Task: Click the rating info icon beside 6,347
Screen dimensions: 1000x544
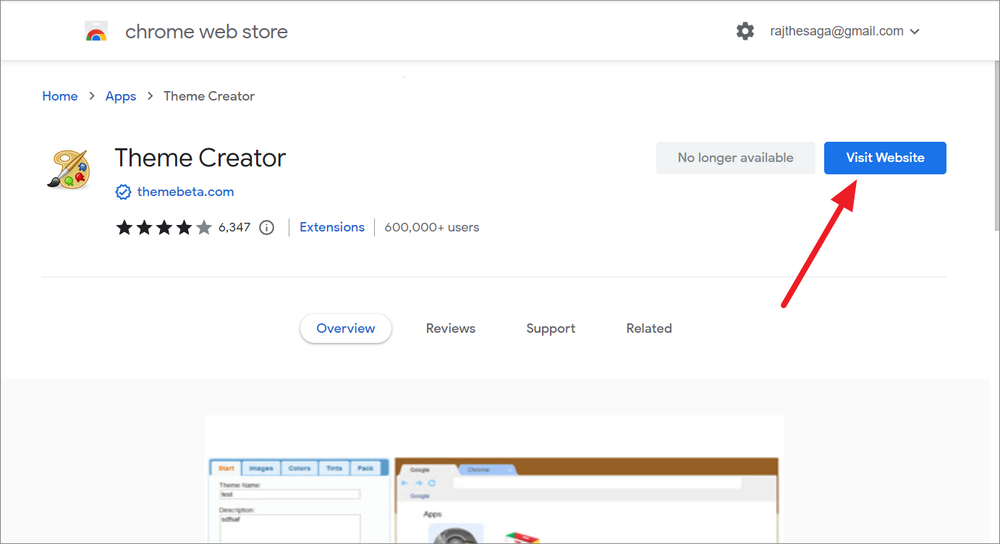Action: click(267, 228)
